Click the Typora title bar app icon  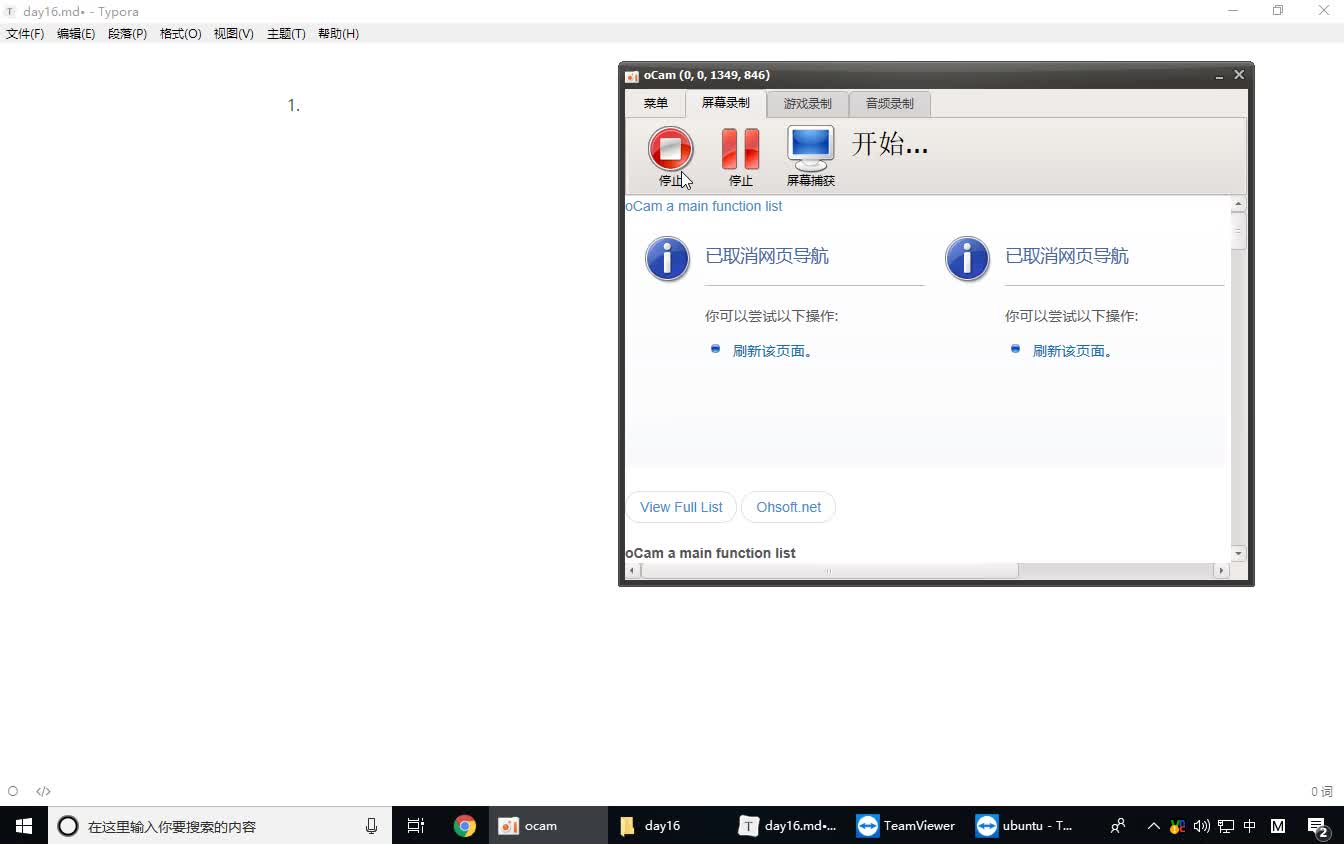11,11
